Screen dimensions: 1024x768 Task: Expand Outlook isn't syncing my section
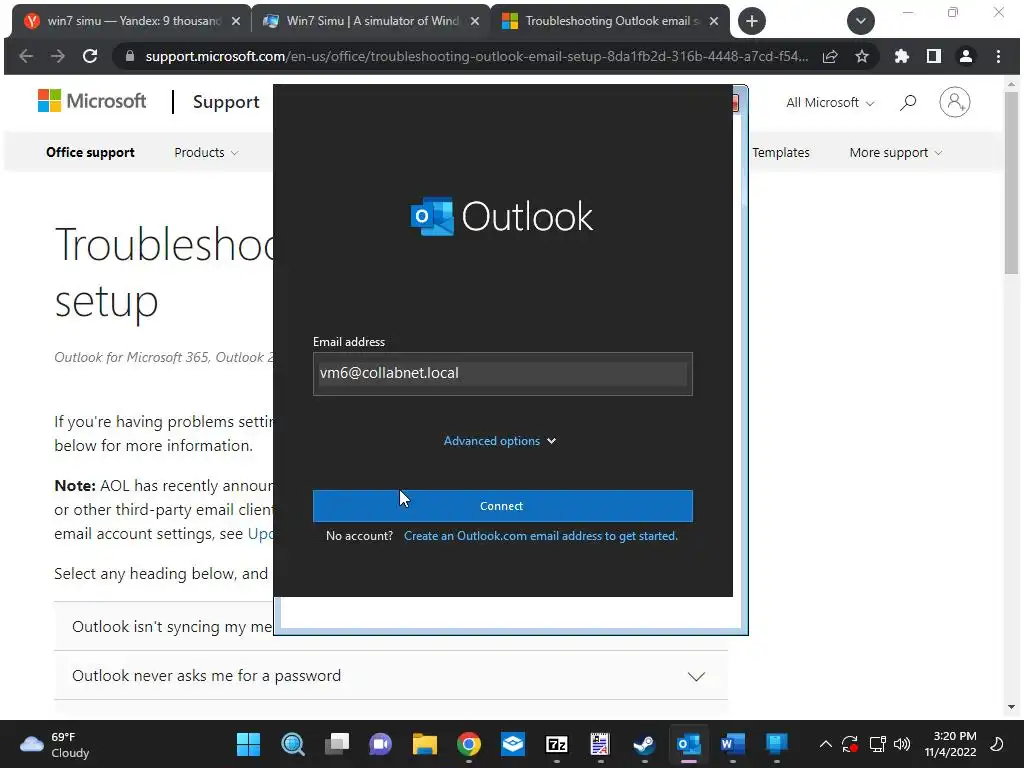163,627
